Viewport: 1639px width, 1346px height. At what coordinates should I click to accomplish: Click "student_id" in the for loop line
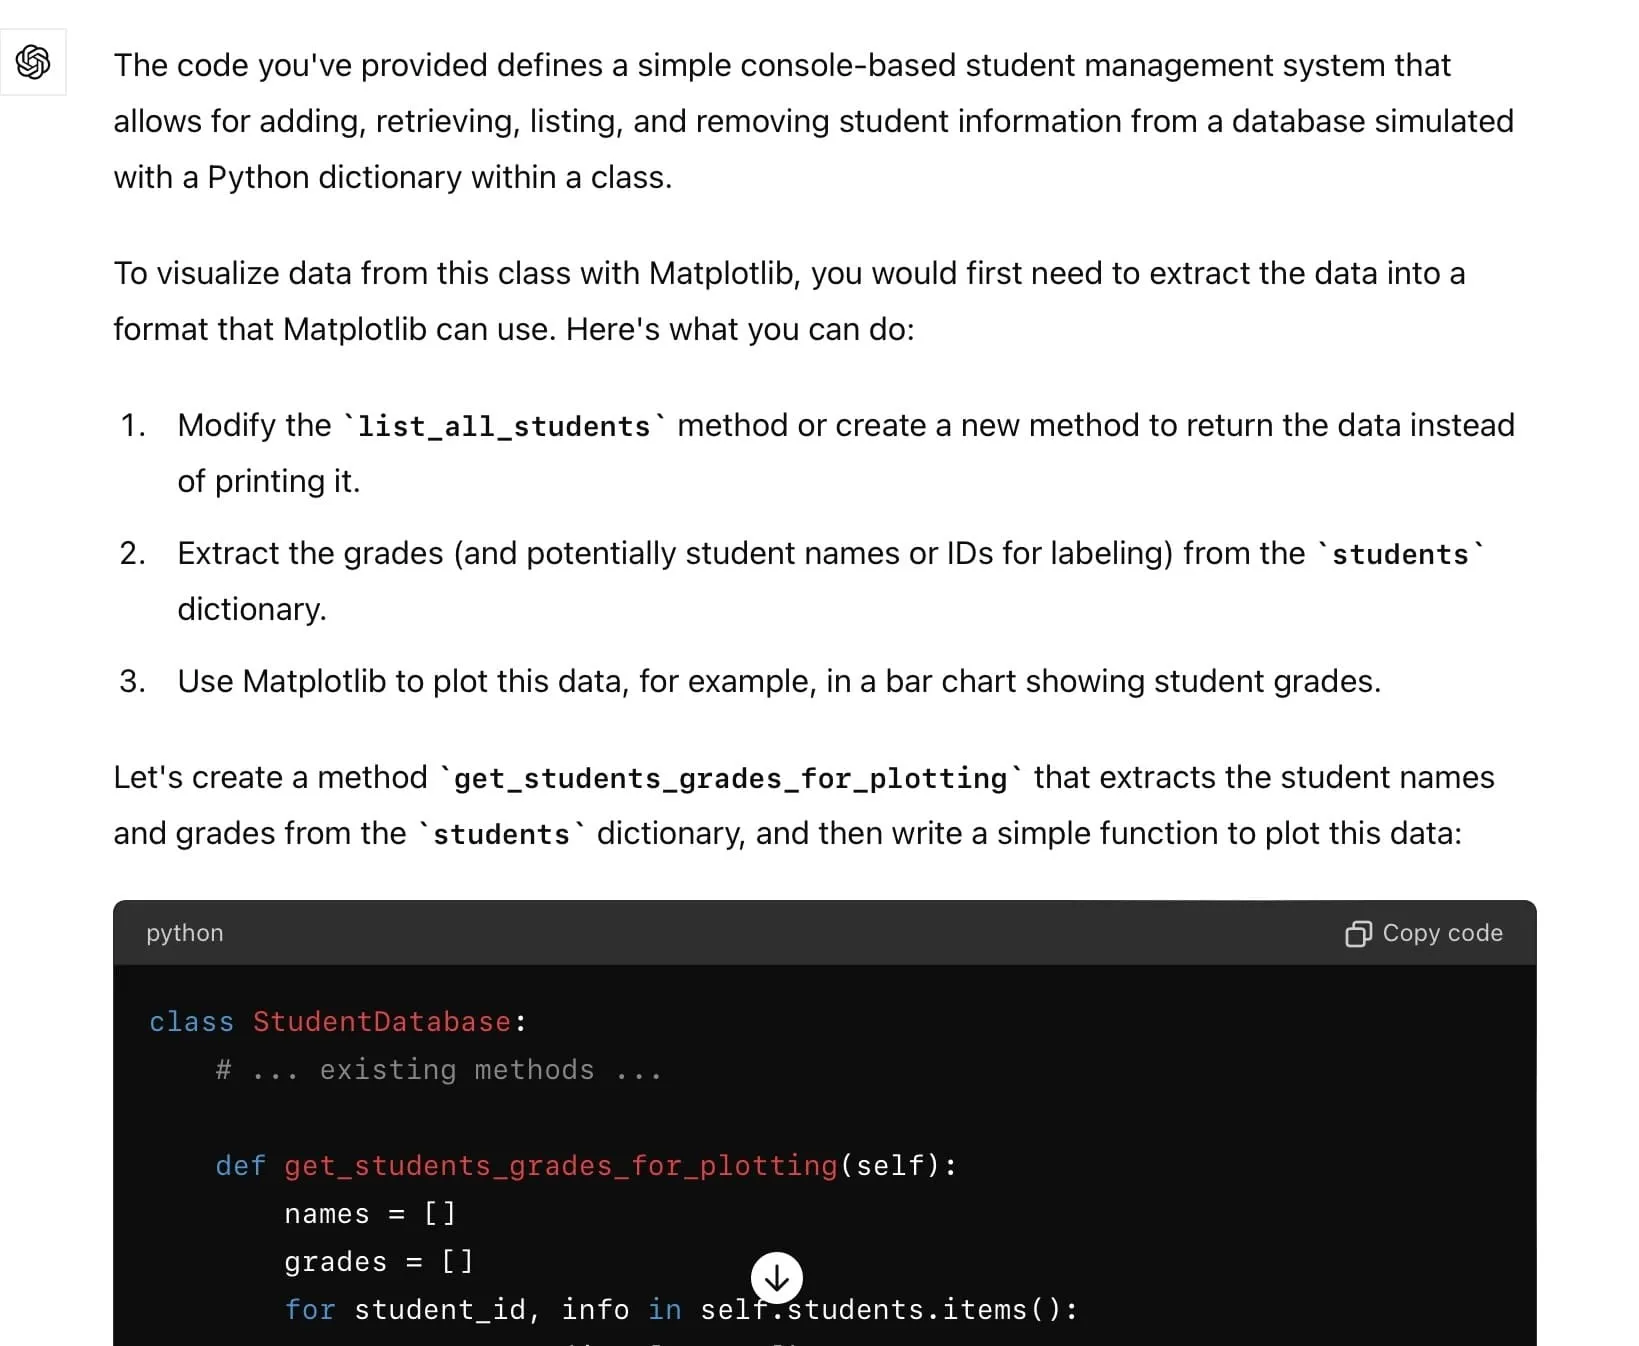coord(440,1309)
